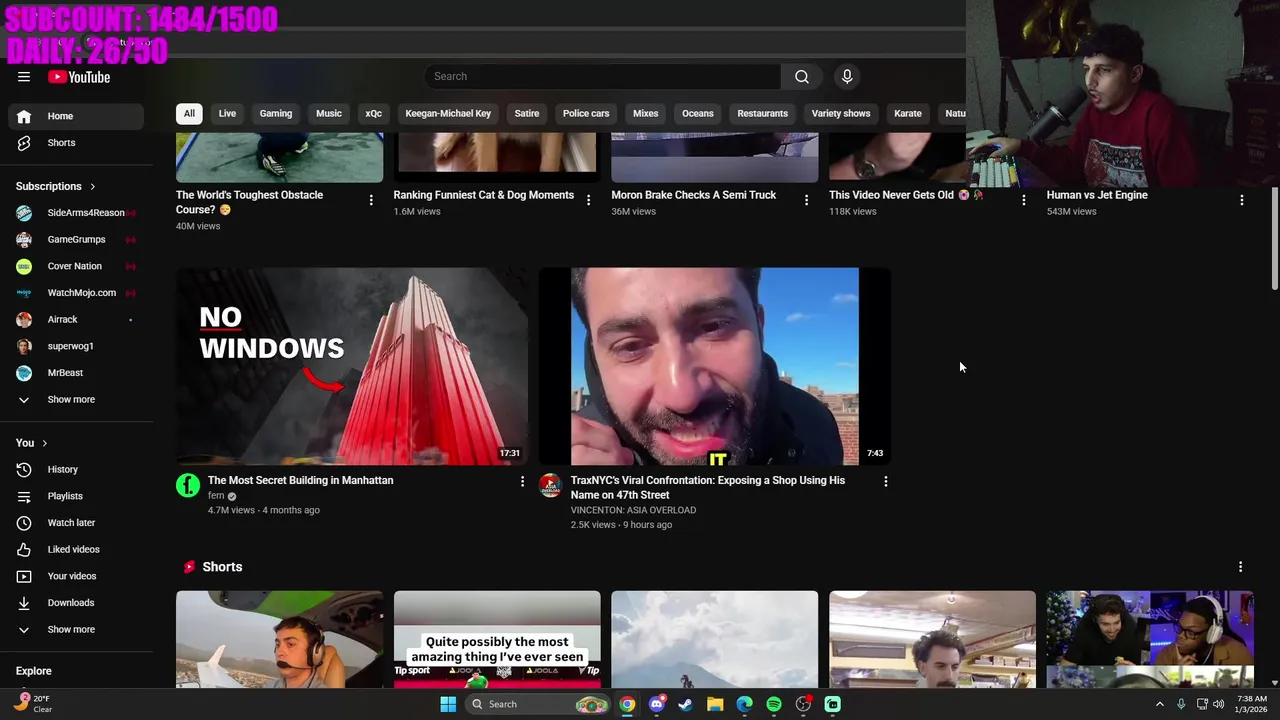Open Your videos in the sidebar
This screenshot has height=720, width=1280.
(76, 576)
